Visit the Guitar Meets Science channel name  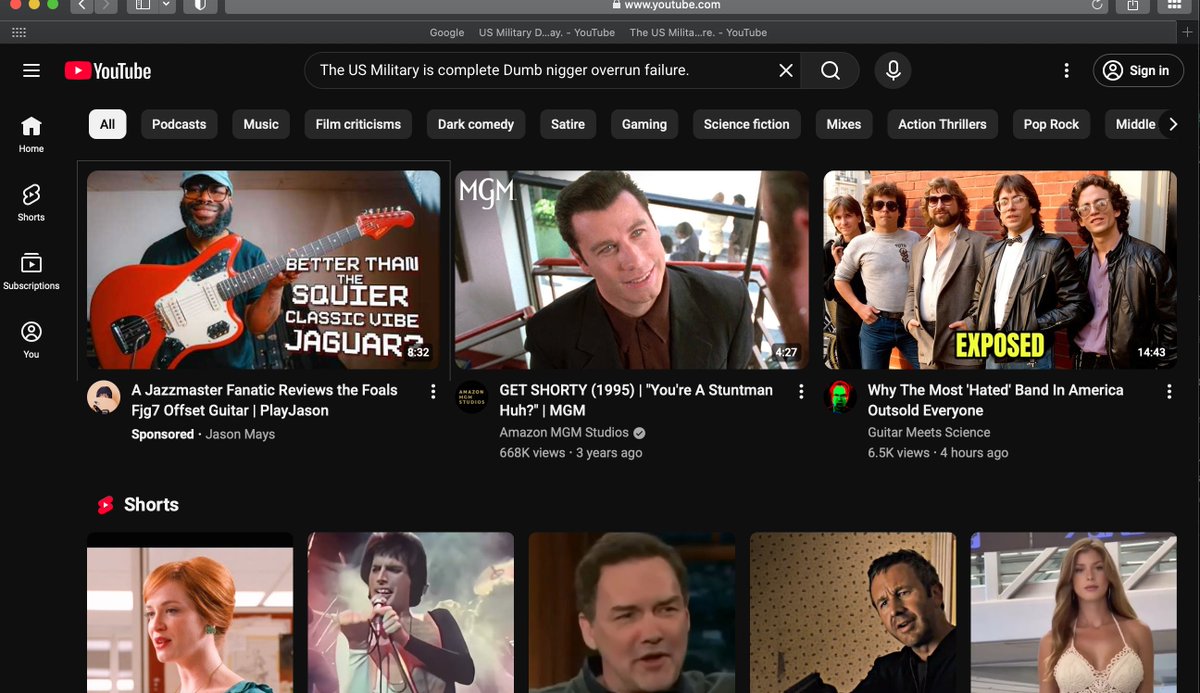tap(929, 433)
